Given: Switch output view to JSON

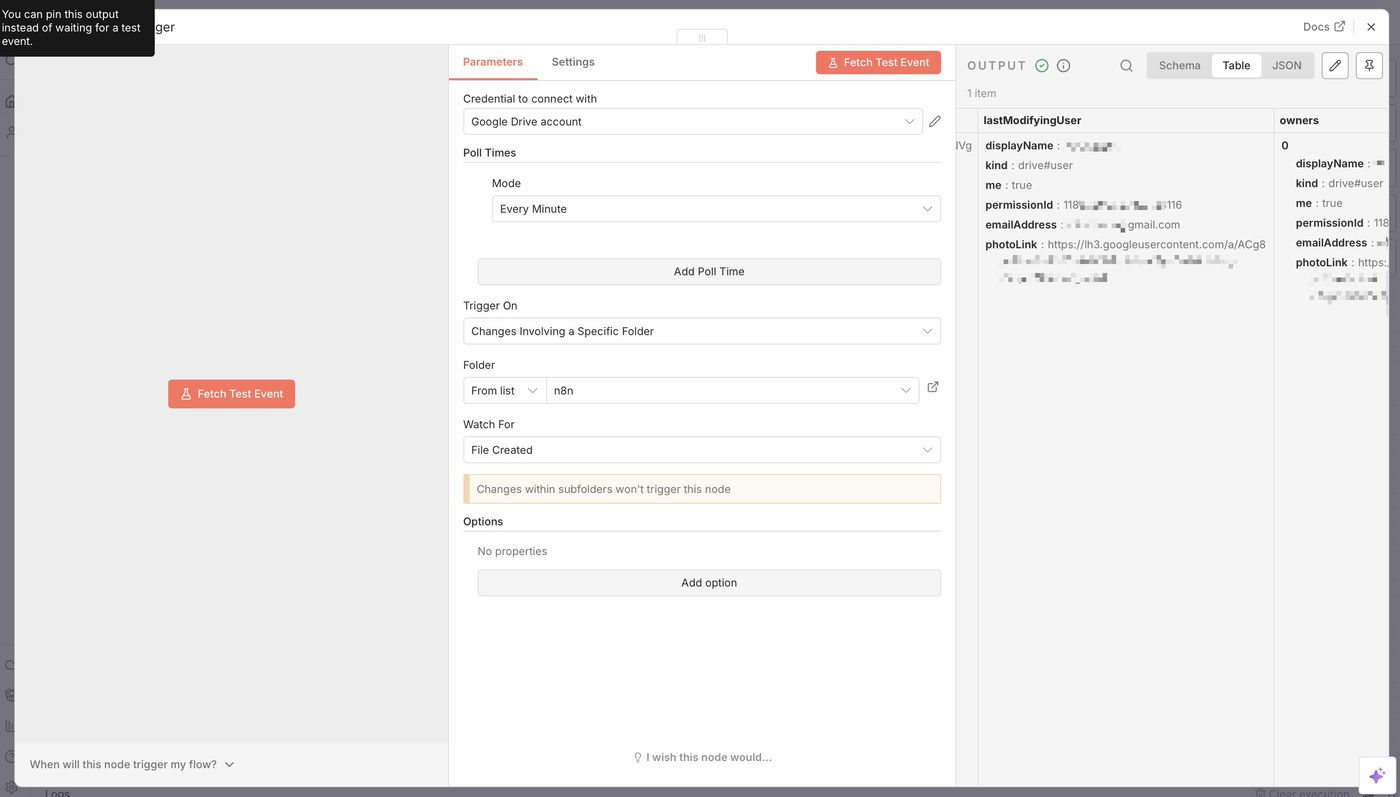Looking at the screenshot, I should 1286,66.
